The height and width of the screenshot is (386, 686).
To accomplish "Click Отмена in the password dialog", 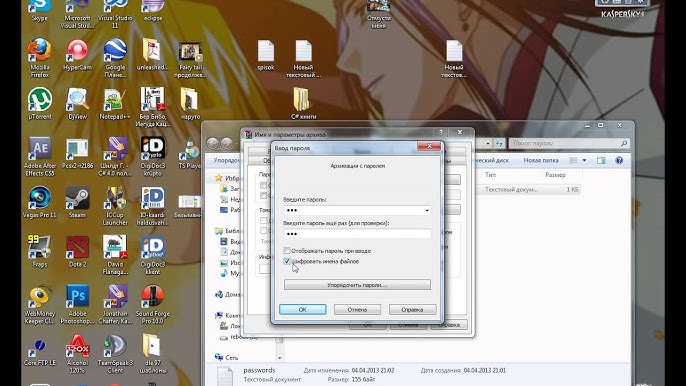I will click(x=357, y=309).
